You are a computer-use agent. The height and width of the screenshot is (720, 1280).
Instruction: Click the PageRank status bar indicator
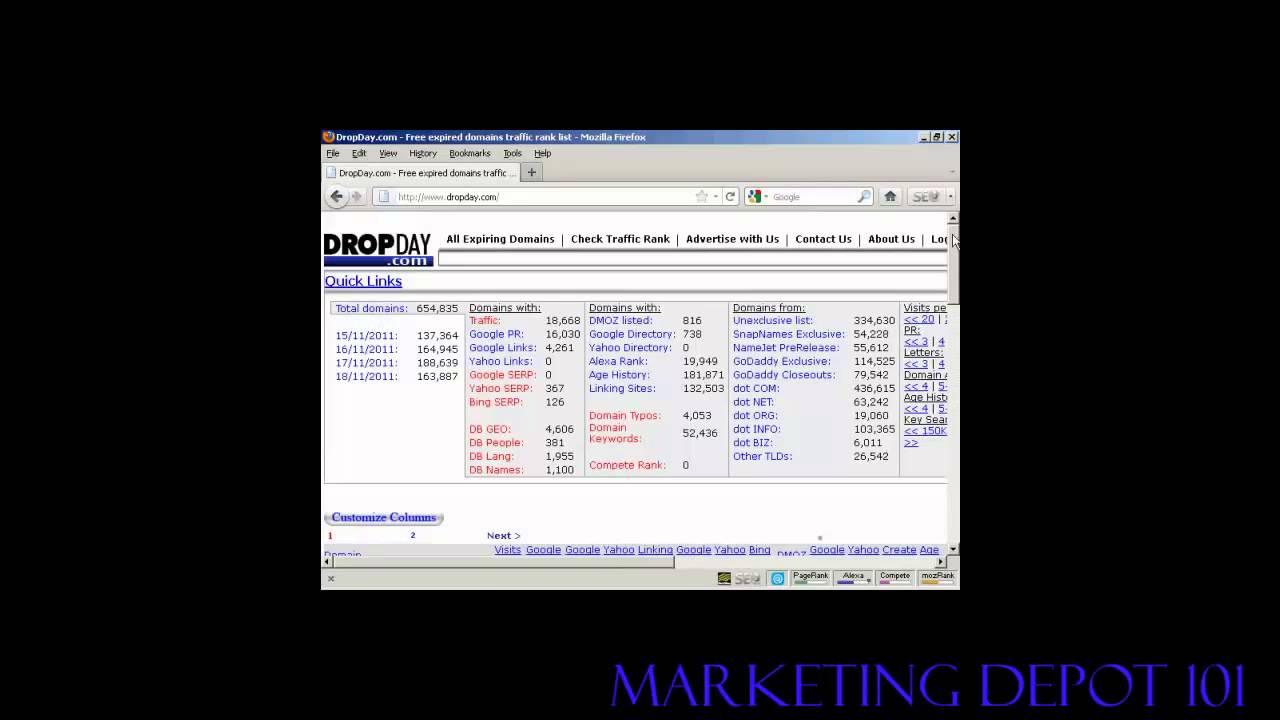click(810, 578)
